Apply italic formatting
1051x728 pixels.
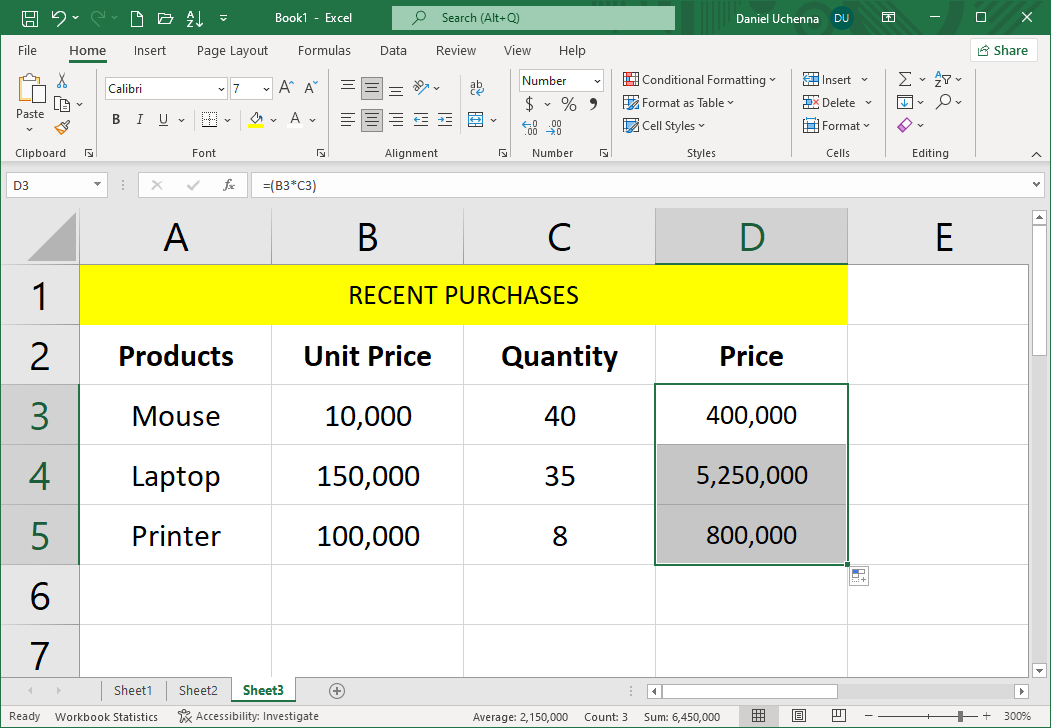pos(139,119)
